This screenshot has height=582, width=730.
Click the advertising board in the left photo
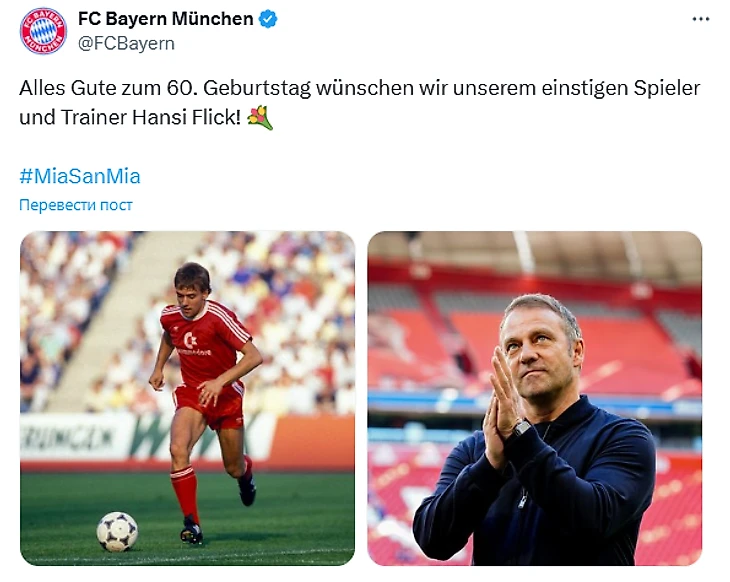90,438
